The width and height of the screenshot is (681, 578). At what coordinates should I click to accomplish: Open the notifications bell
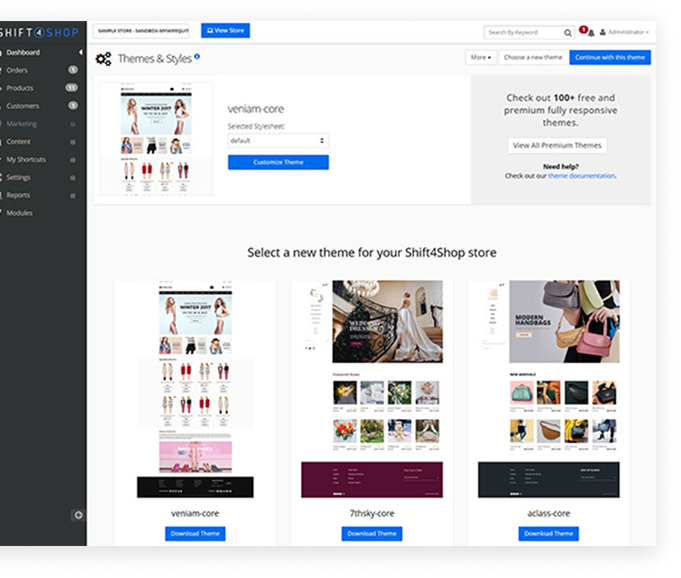pyautogui.click(x=591, y=33)
